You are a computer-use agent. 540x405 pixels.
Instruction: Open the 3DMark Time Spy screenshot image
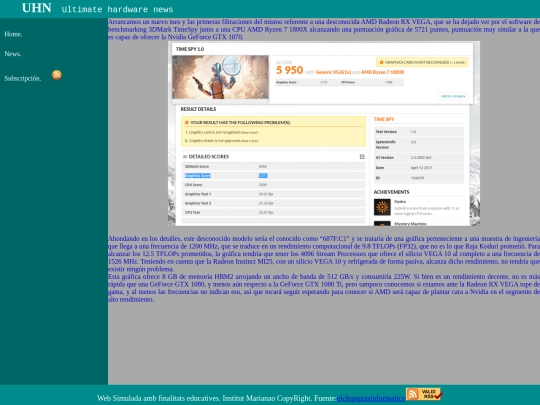coord(324,134)
